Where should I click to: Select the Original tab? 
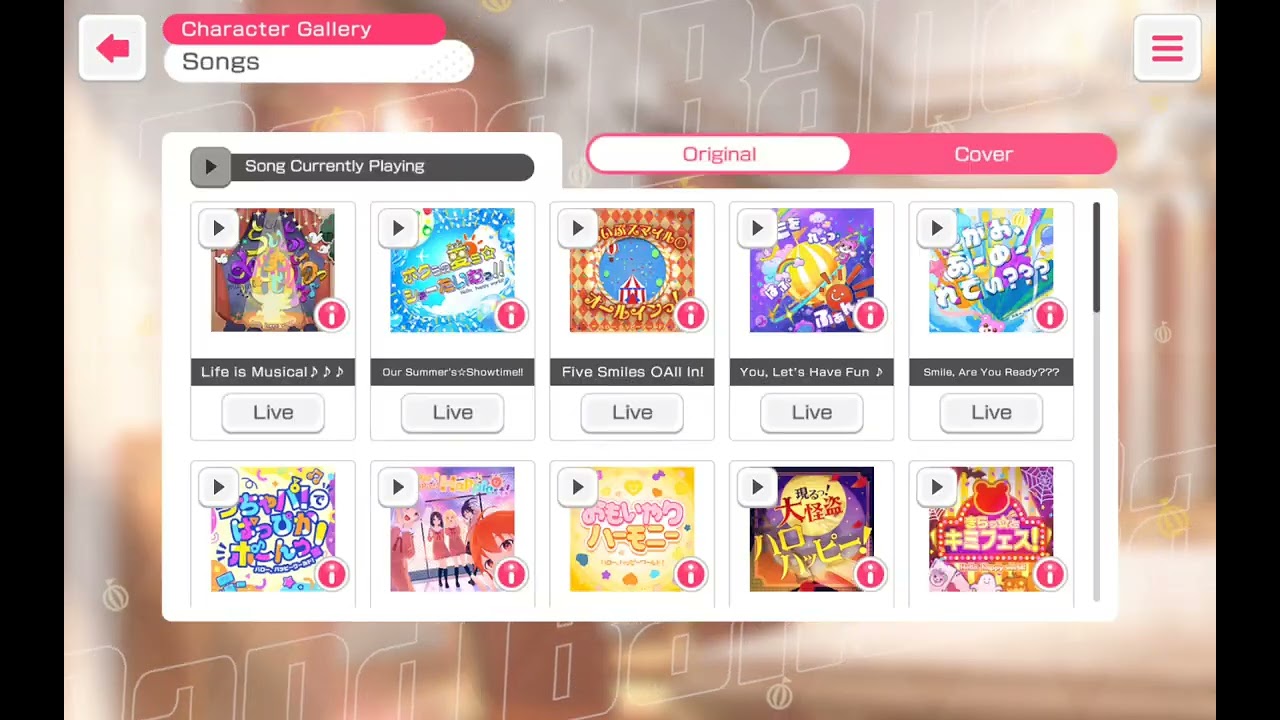pyautogui.click(x=719, y=154)
